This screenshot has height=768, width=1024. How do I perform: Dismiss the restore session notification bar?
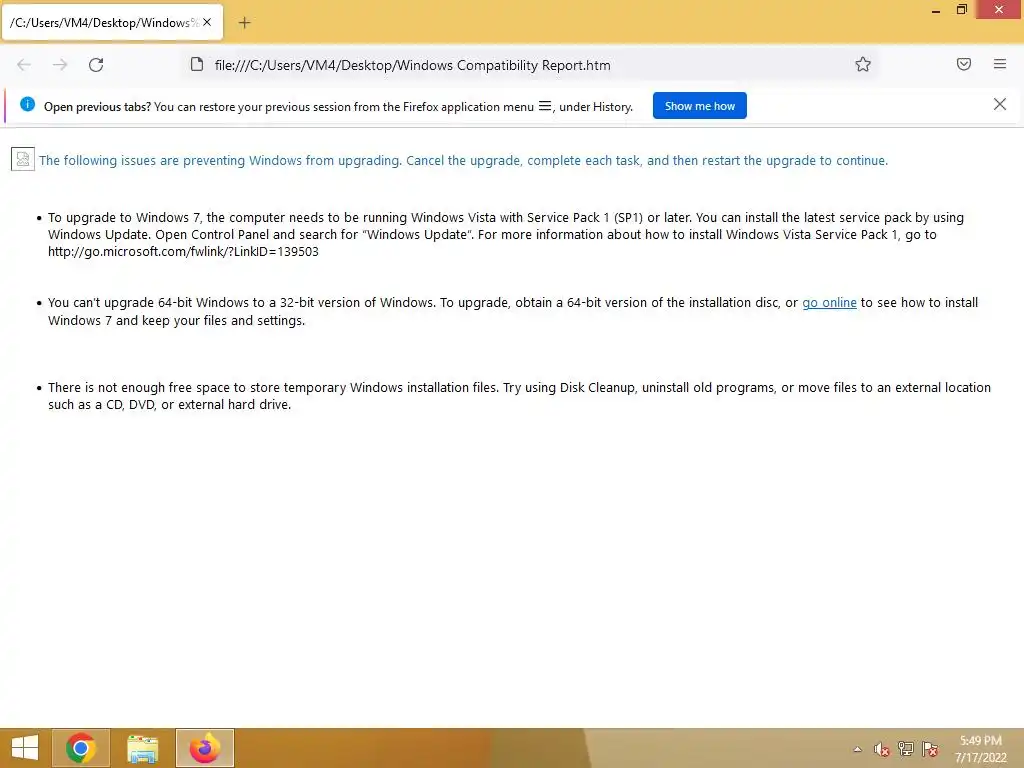click(999, 104)
